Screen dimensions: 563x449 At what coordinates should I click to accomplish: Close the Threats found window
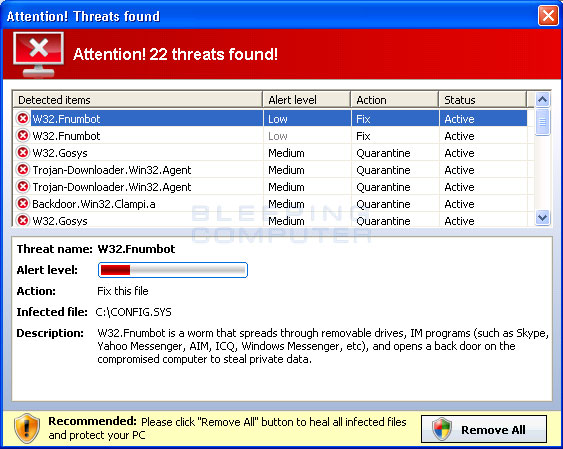(548, 16)
